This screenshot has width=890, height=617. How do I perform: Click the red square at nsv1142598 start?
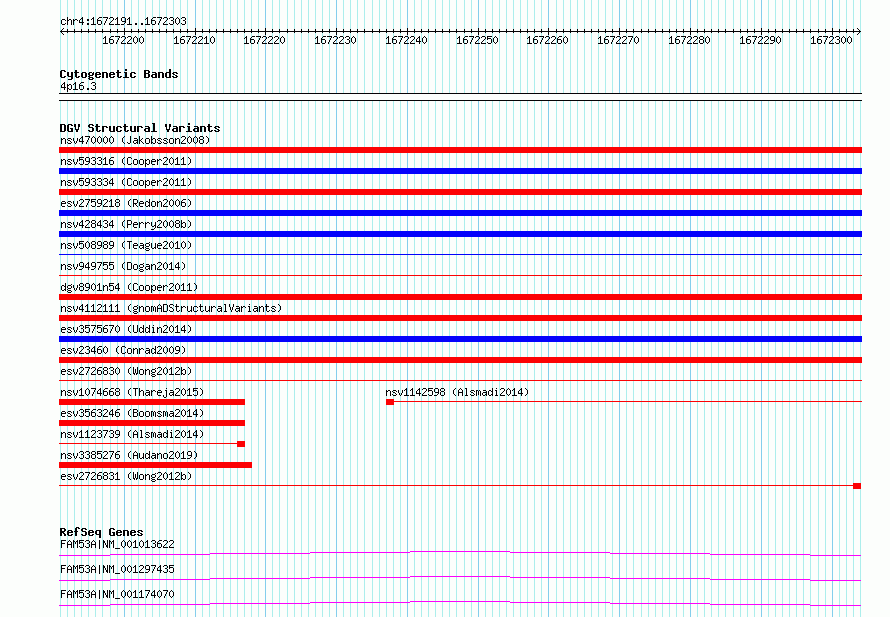click(390, 402)
